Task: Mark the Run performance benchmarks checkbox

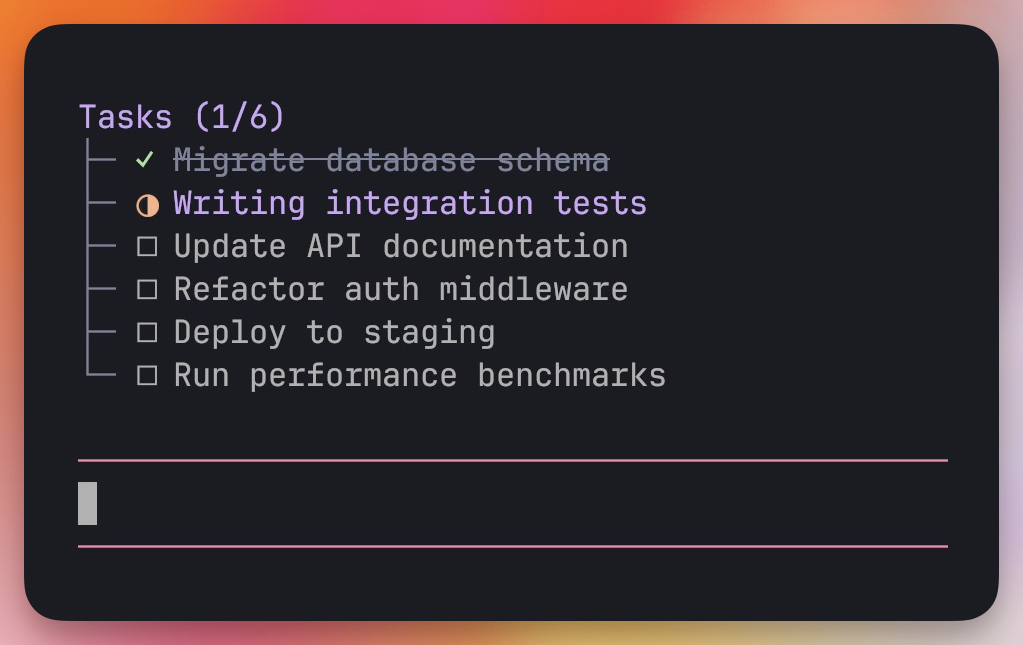Action: point(147,376)
